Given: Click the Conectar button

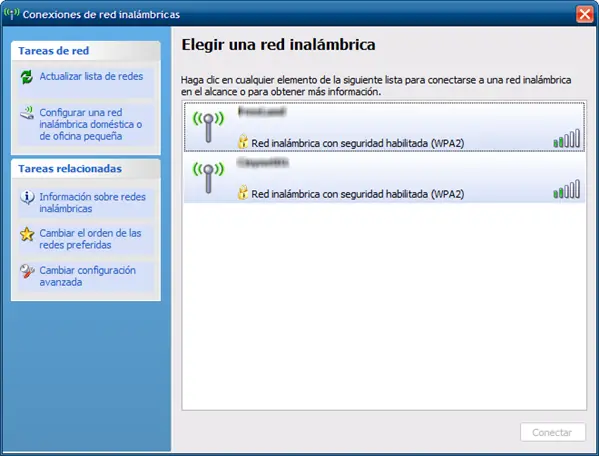Looking at the screenshot, I should 553,432.
